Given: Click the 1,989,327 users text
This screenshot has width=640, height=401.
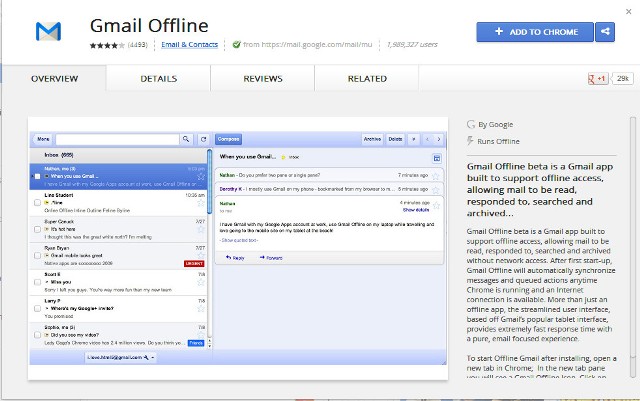Looking at the screenshot, I should (x=412, y=45).
